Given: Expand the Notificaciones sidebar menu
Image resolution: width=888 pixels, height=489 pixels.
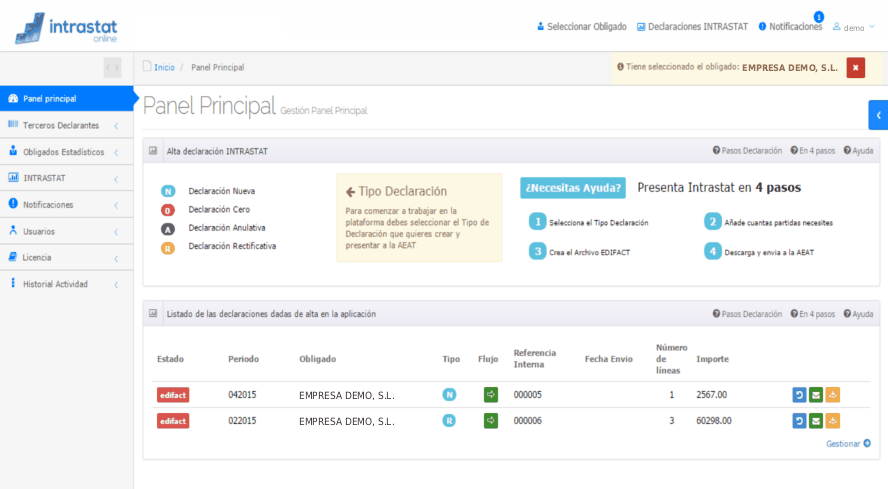Looking at the screenshot, I should pyautogui.click(x=66, y=205).
